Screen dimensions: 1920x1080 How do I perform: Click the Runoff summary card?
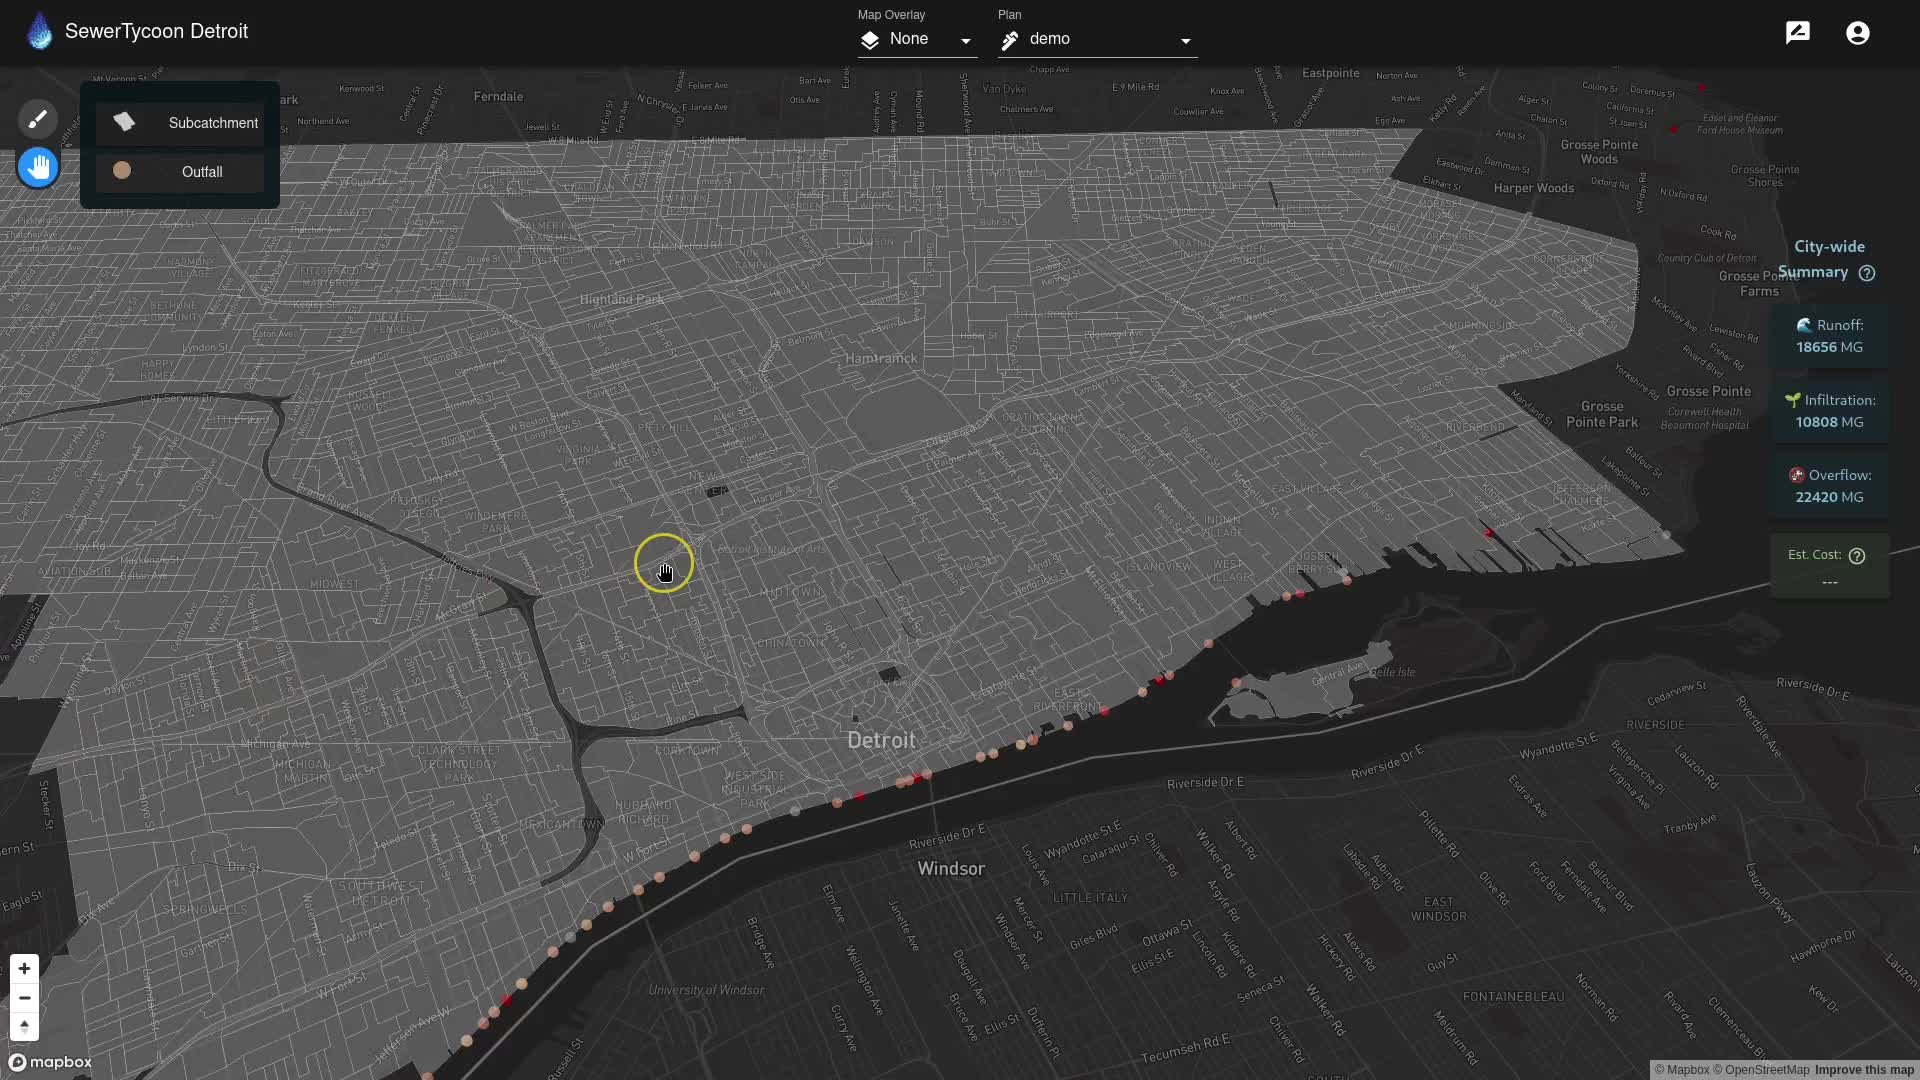1829,336
